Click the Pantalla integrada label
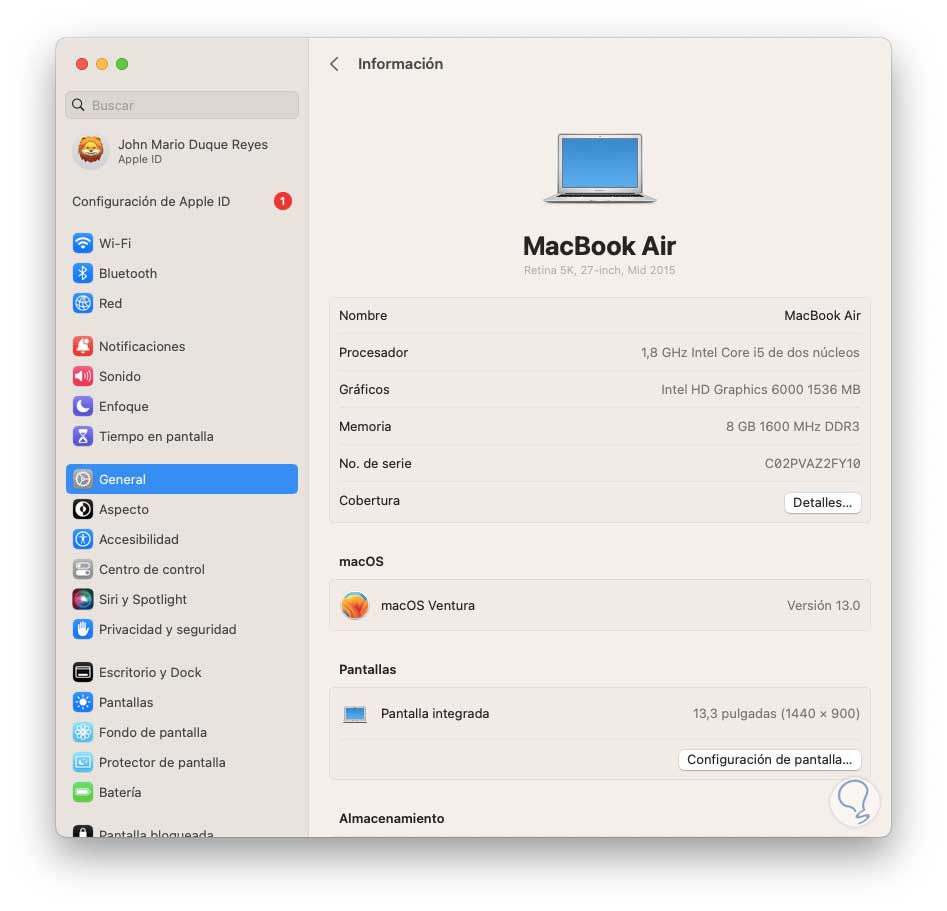 click(435, 713)
